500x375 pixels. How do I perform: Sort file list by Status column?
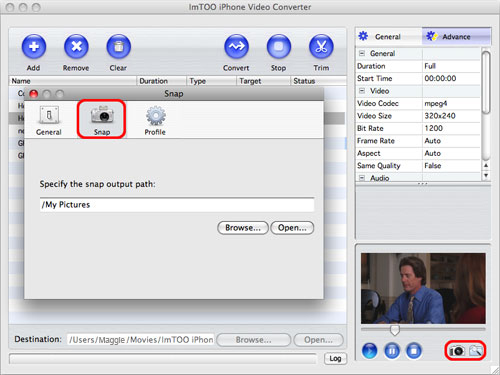318,81
